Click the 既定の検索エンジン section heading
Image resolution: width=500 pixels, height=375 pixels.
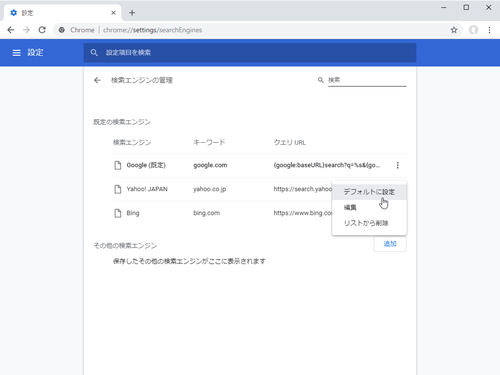pos(122,122)
